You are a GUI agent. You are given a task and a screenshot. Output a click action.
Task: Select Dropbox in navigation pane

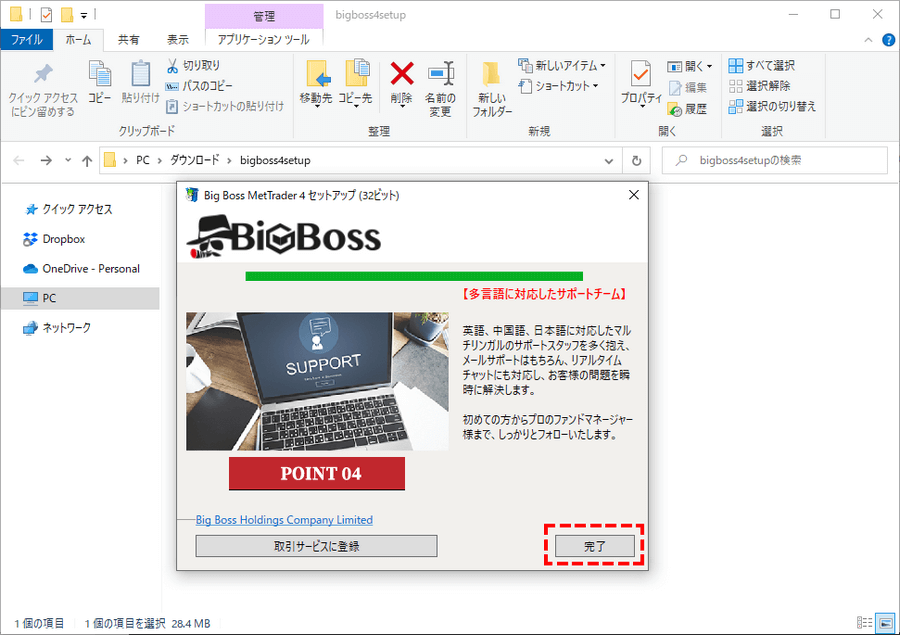[x=55, y=239]
